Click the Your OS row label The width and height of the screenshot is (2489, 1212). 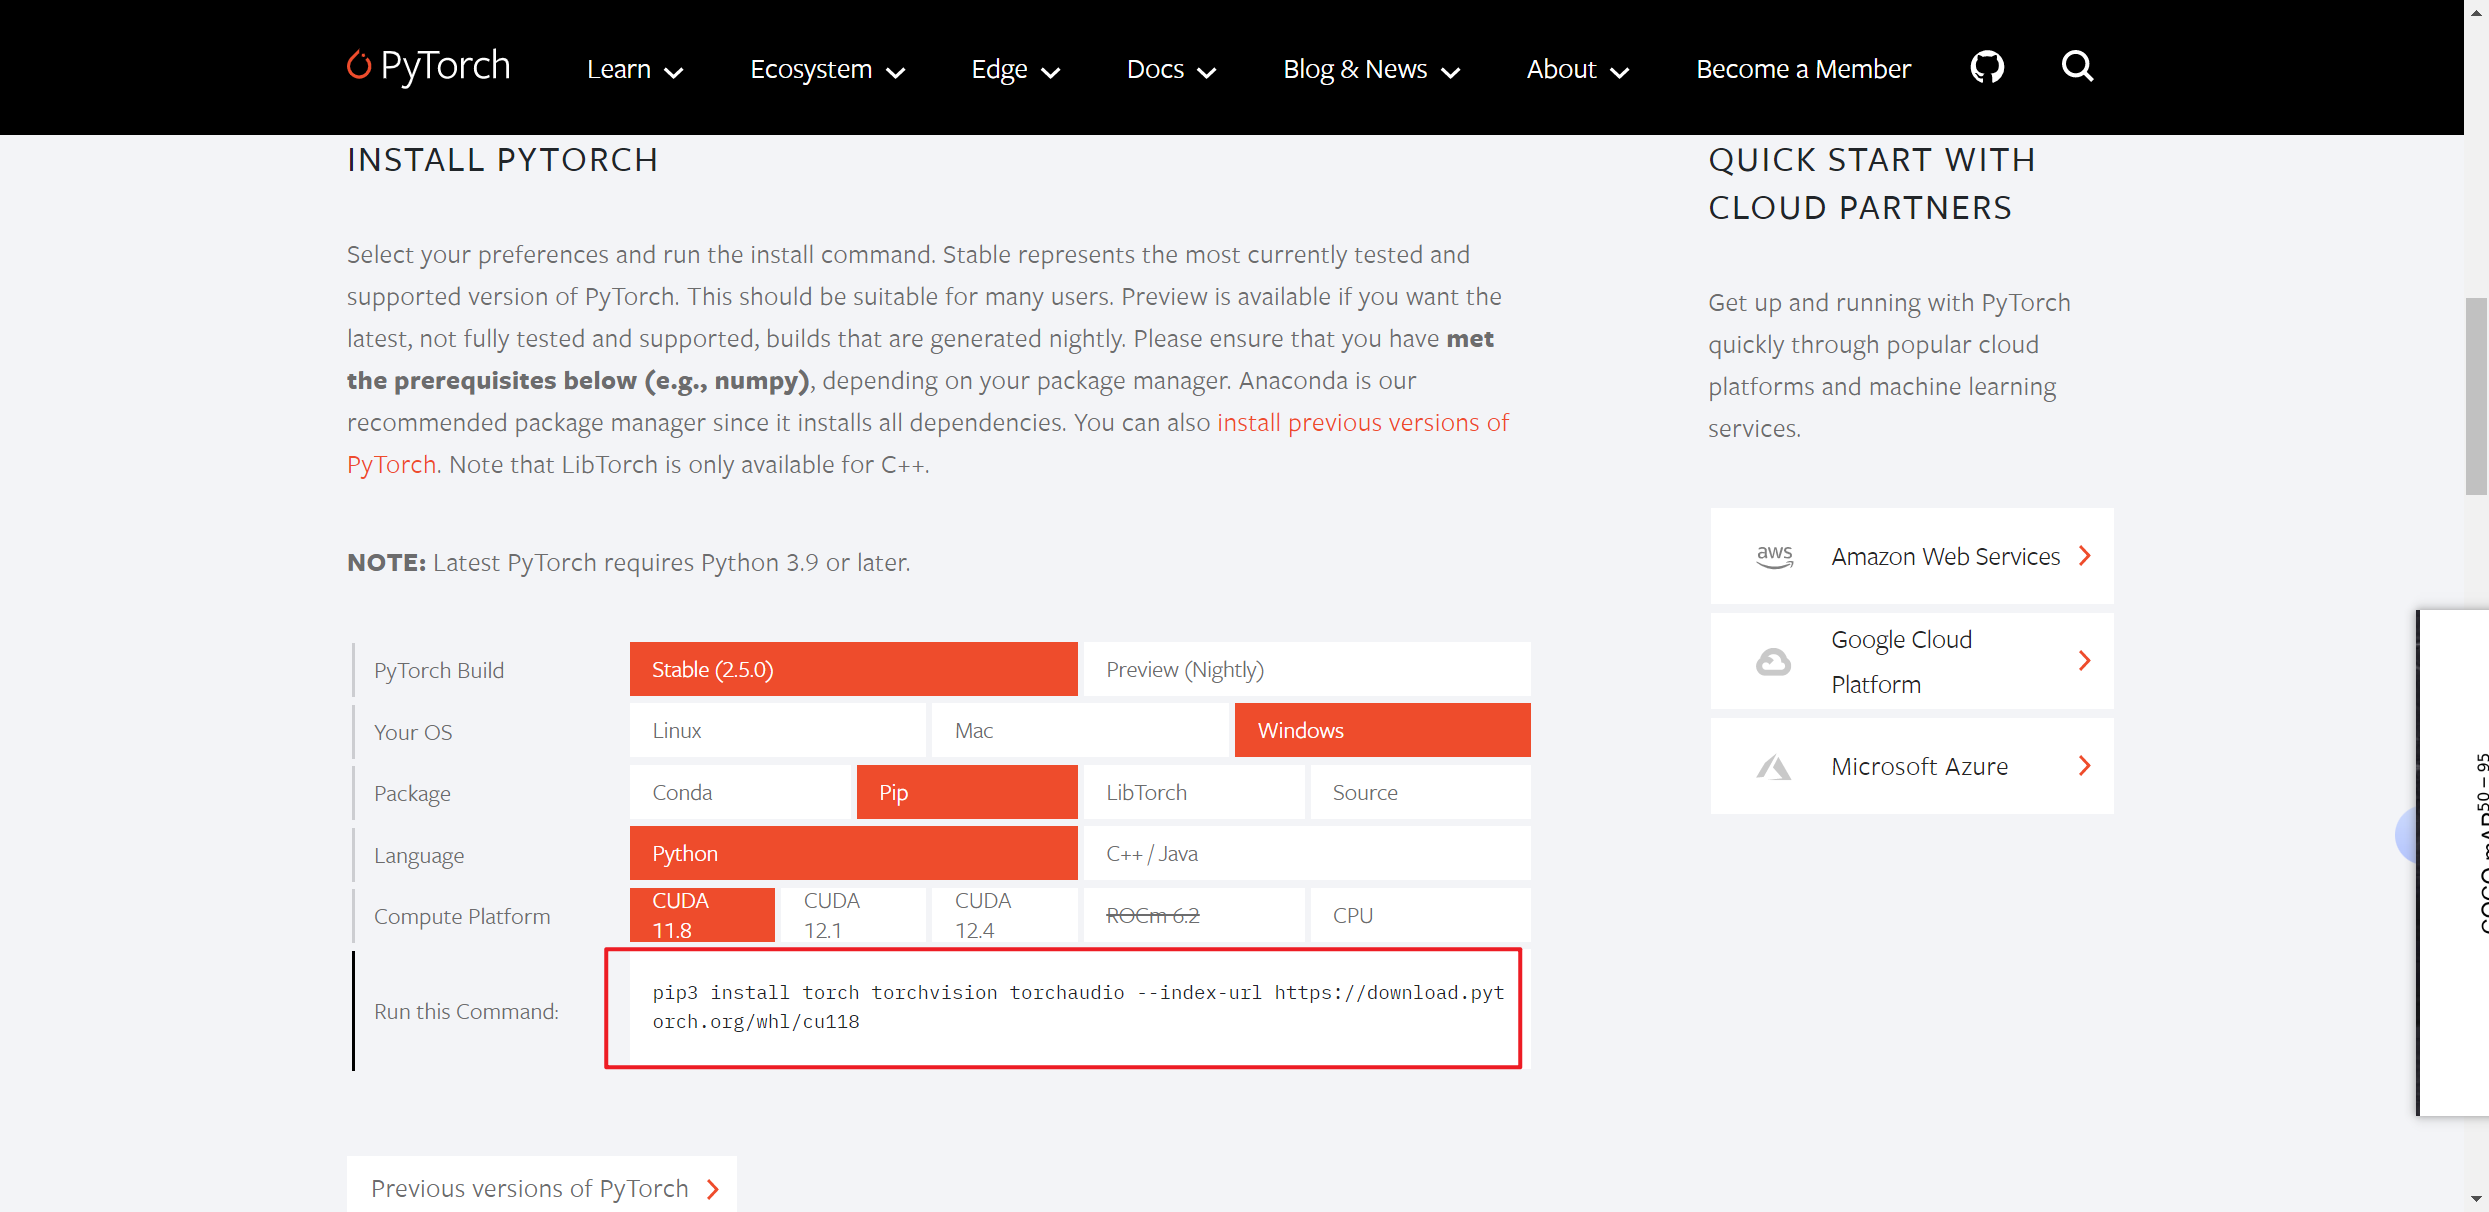click(x=413, y=732)
